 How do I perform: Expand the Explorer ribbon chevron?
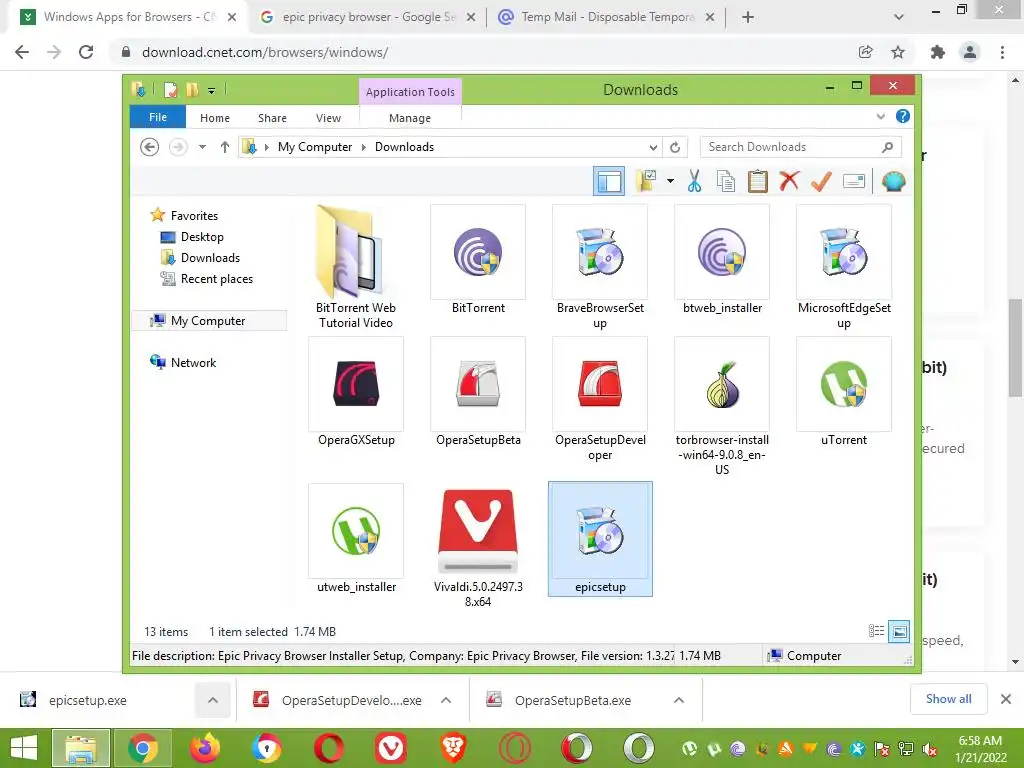click(880, 116)
